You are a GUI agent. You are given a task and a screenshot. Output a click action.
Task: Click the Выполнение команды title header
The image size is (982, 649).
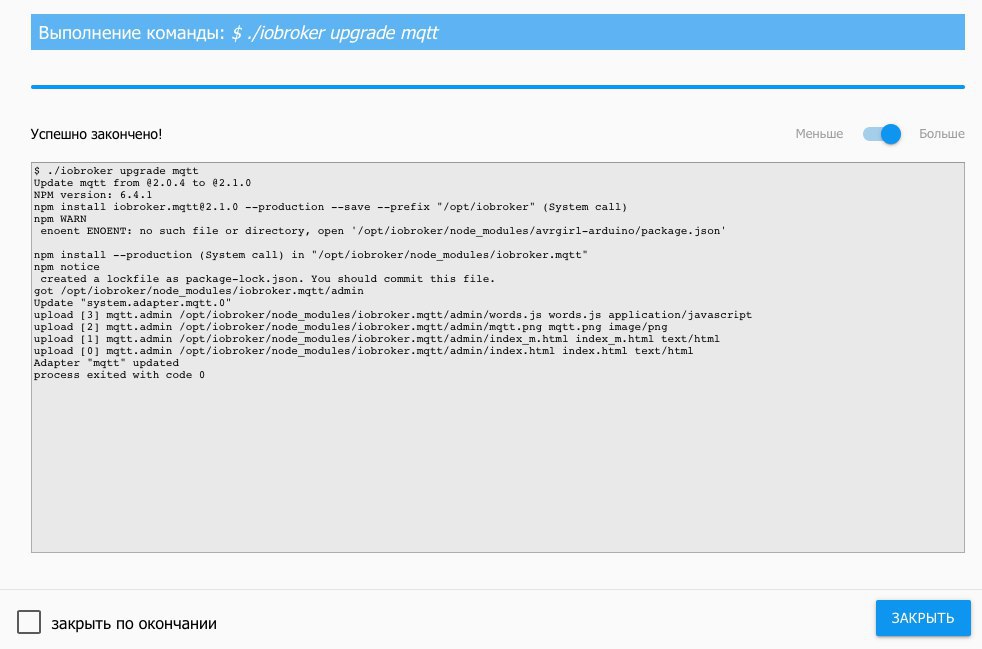(x=497, y=32)
